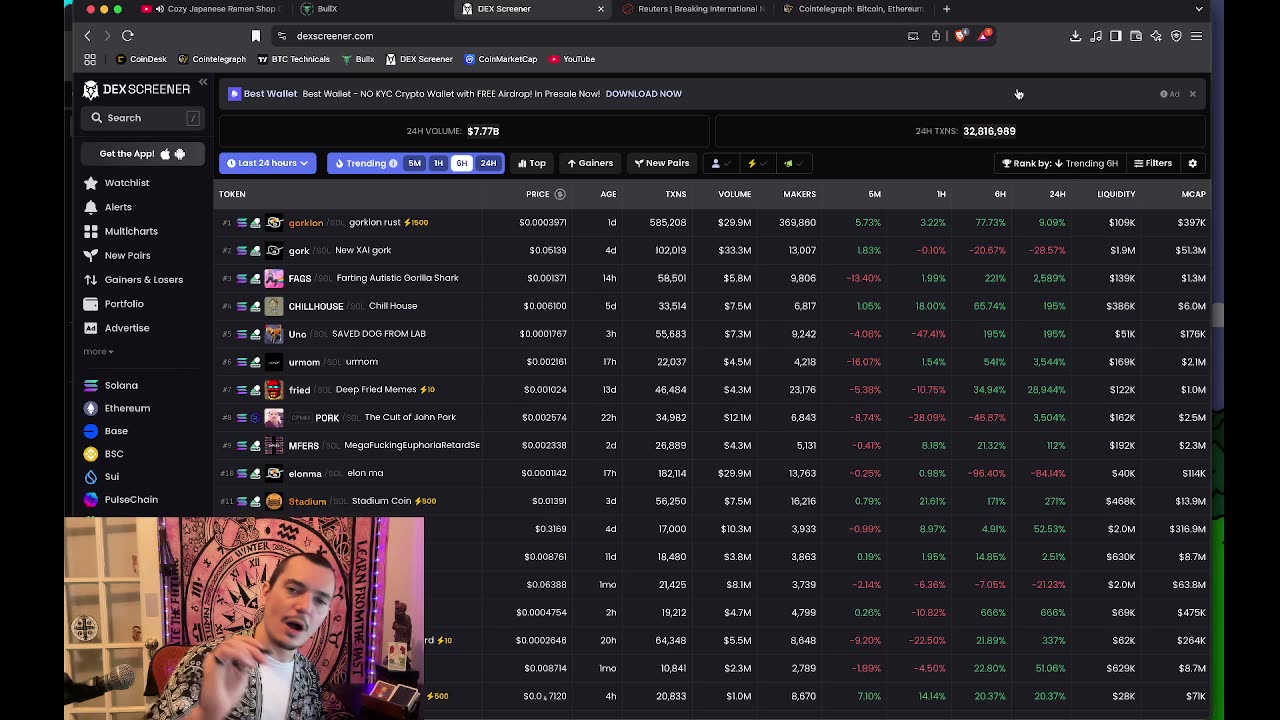
Task: Open the browser downloads icon
Action: tap(1075, 36)
